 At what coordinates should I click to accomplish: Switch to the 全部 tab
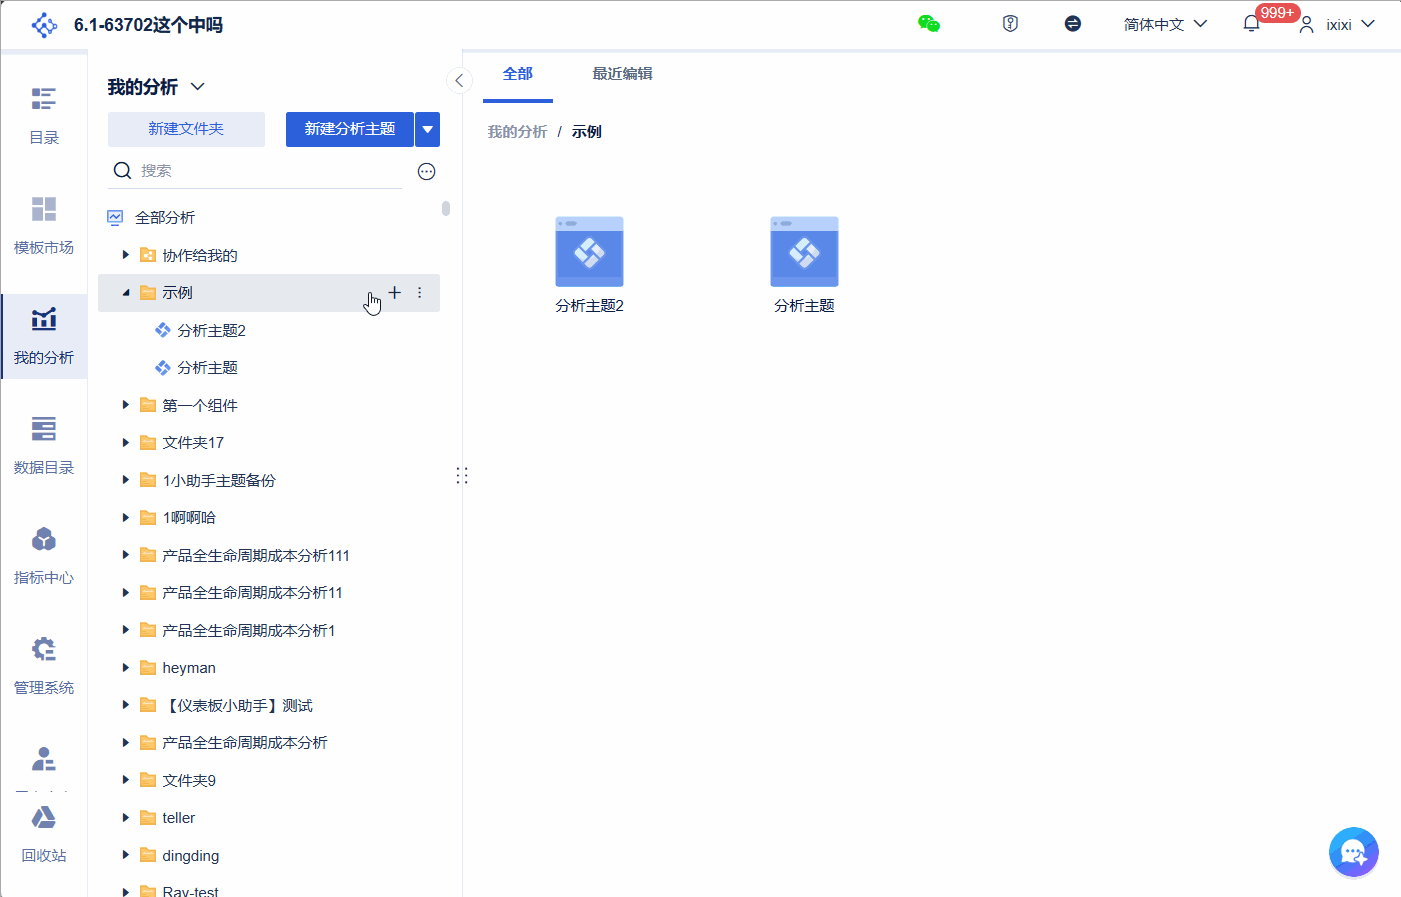coord(518,74)
